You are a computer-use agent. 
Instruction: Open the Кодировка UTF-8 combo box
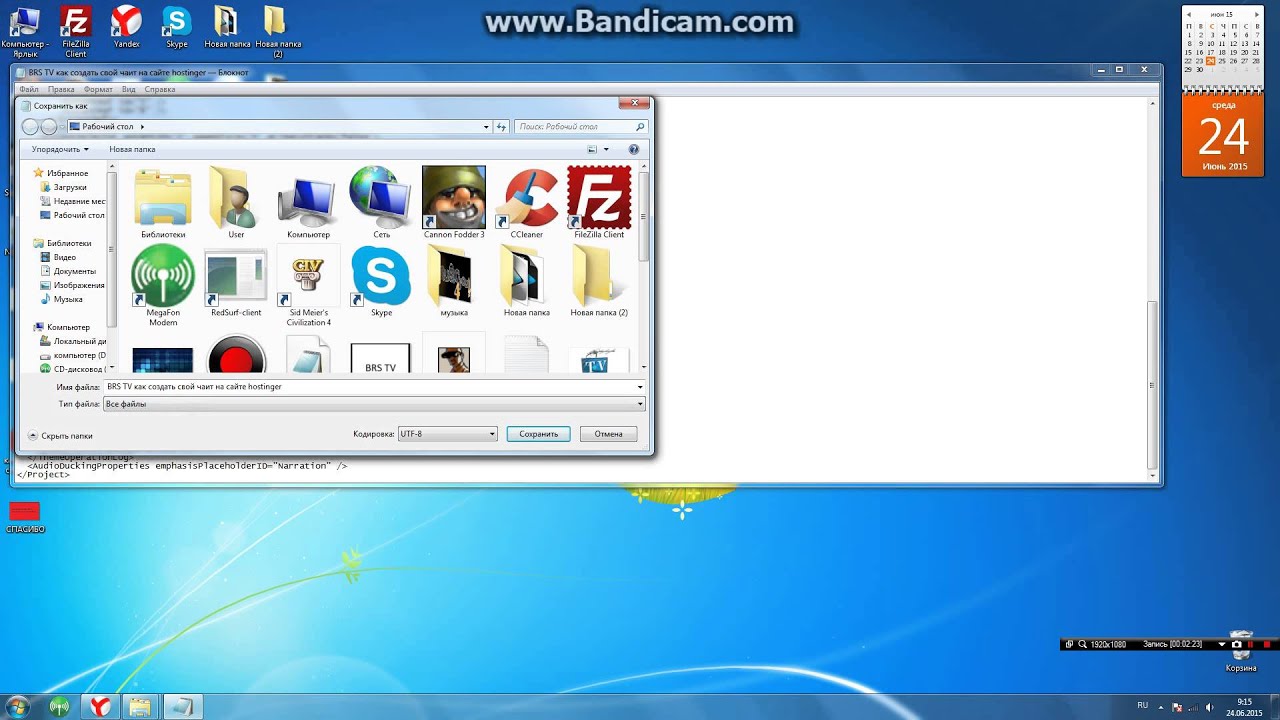tap(447, 434)
